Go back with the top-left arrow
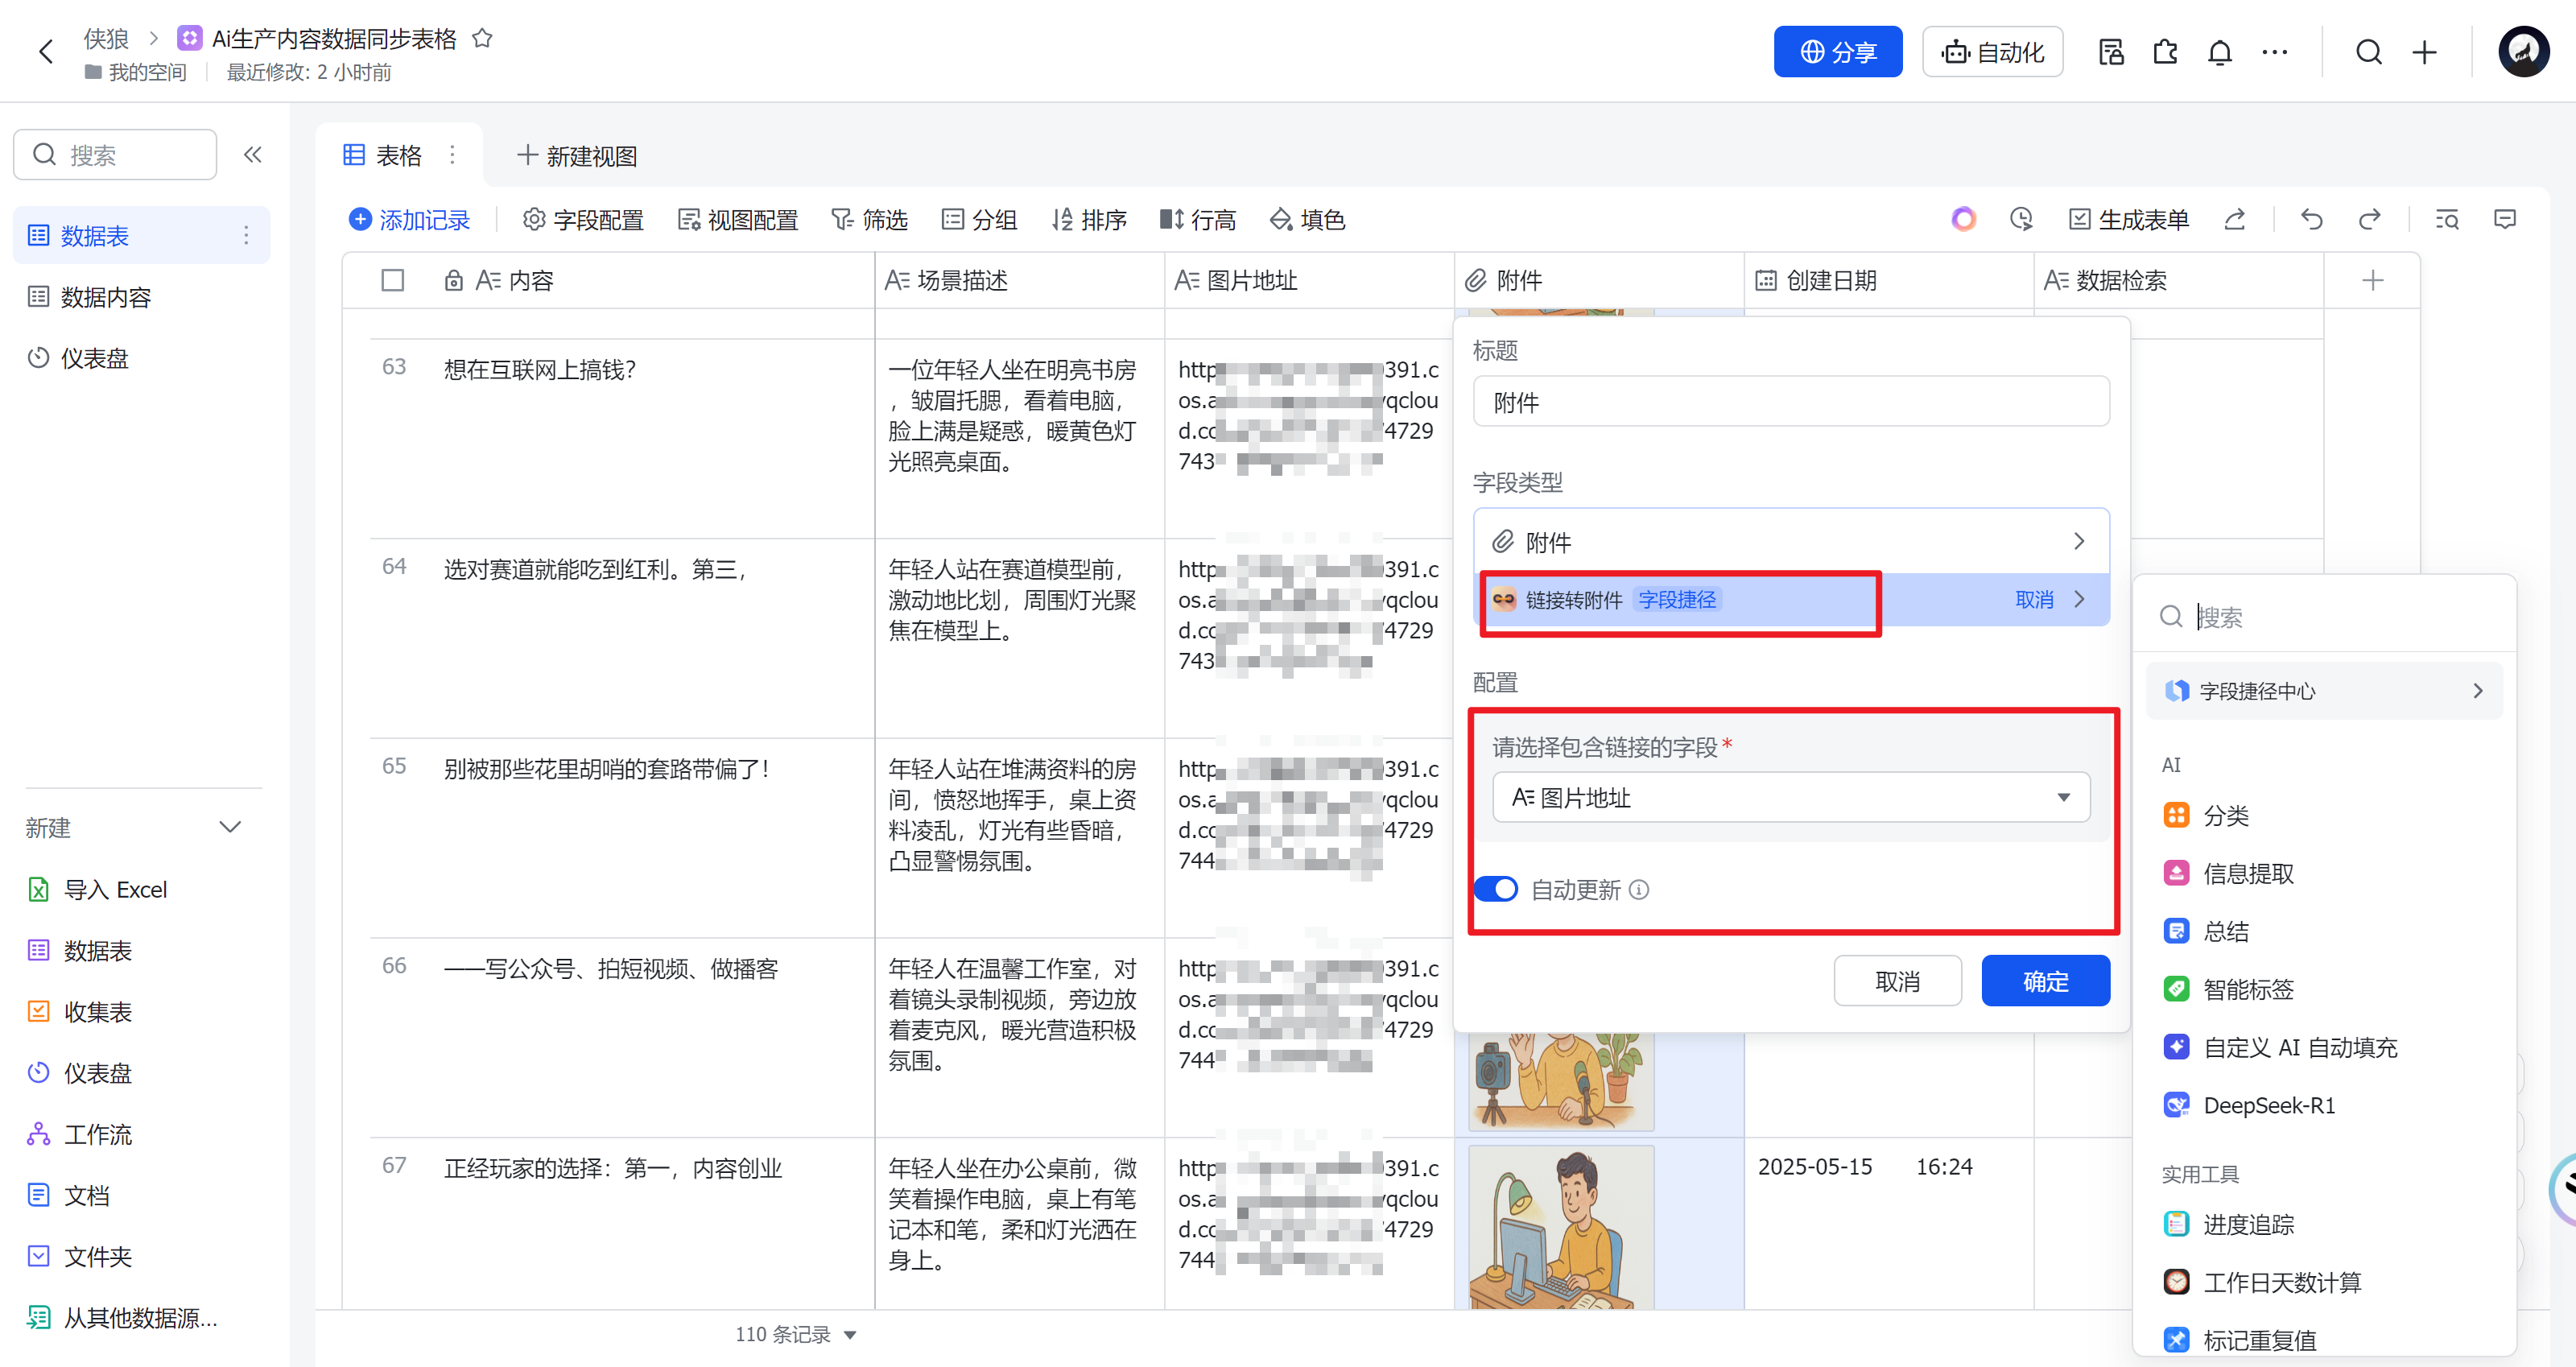The image size is (2576, 1367). 45,51
